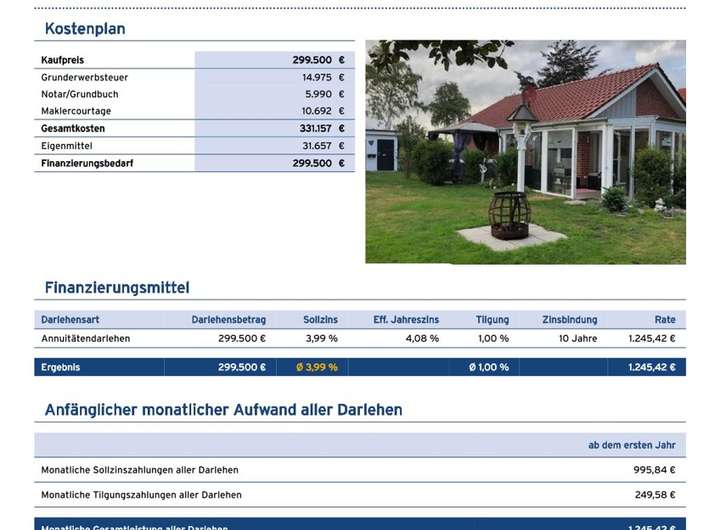
Task: Click the Darlehensbetrag column header
Action: click(x=229, y=320)
